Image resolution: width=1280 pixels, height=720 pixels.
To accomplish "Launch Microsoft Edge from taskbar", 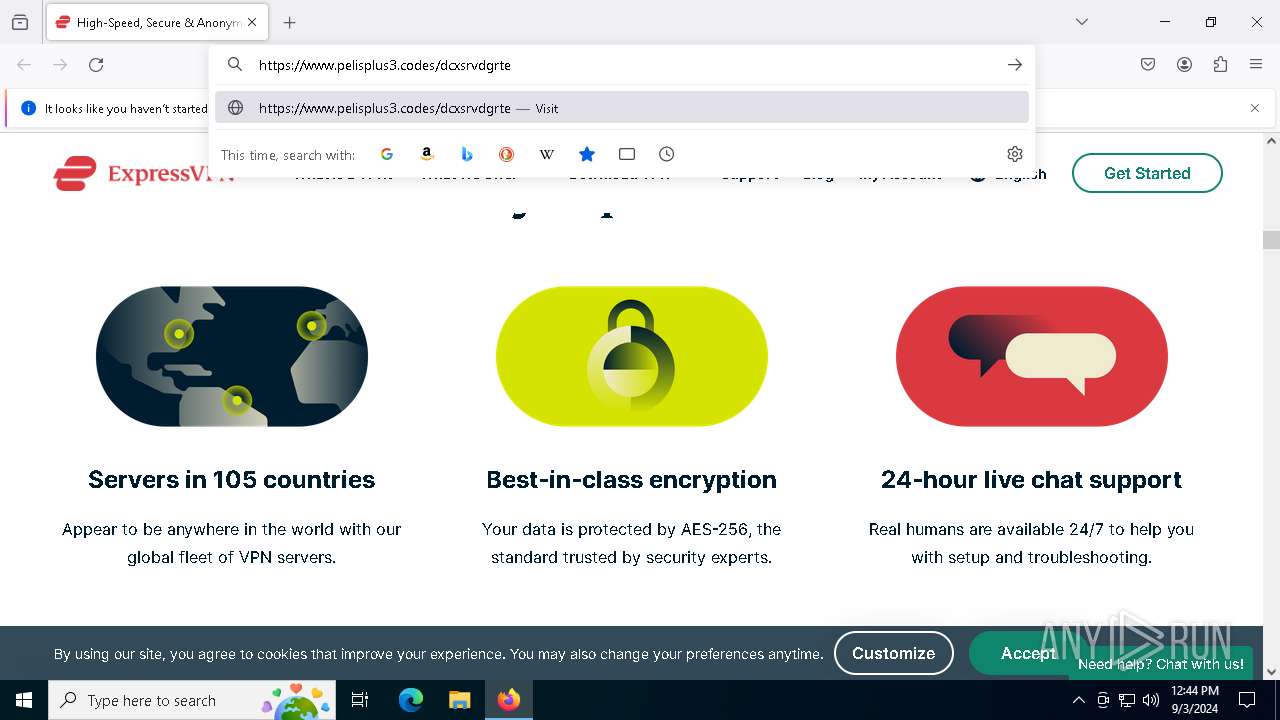I will (411, 700).
